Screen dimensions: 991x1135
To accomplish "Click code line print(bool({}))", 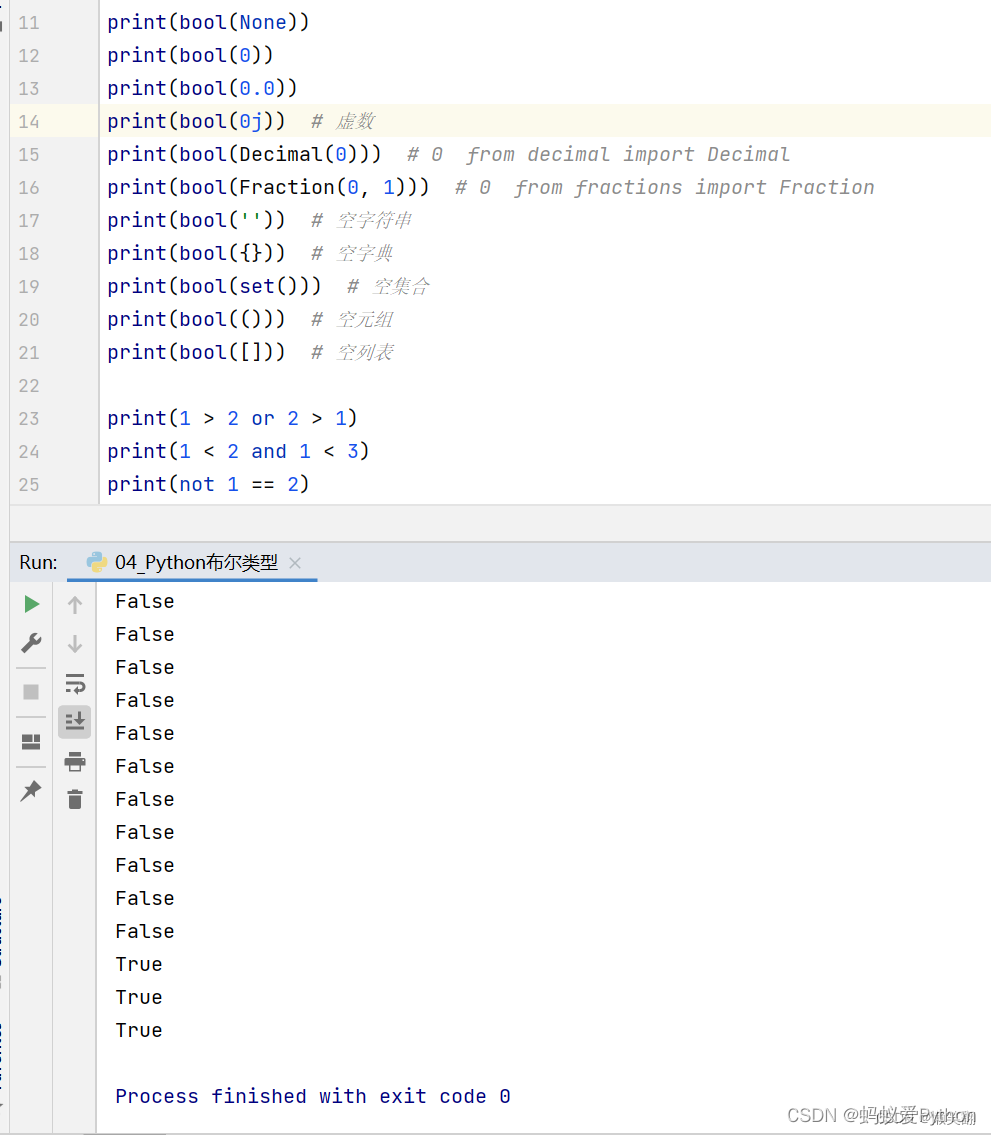I will click(x=196, y=253).
